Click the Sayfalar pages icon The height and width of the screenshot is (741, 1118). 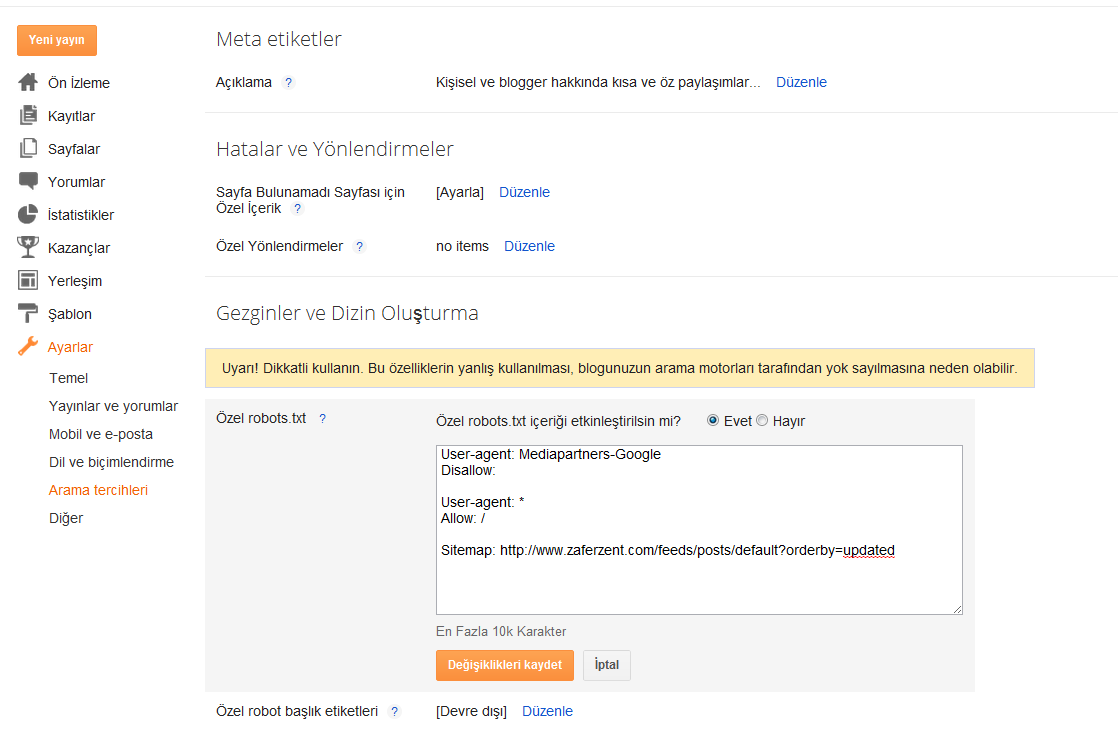tap(28, 148)
